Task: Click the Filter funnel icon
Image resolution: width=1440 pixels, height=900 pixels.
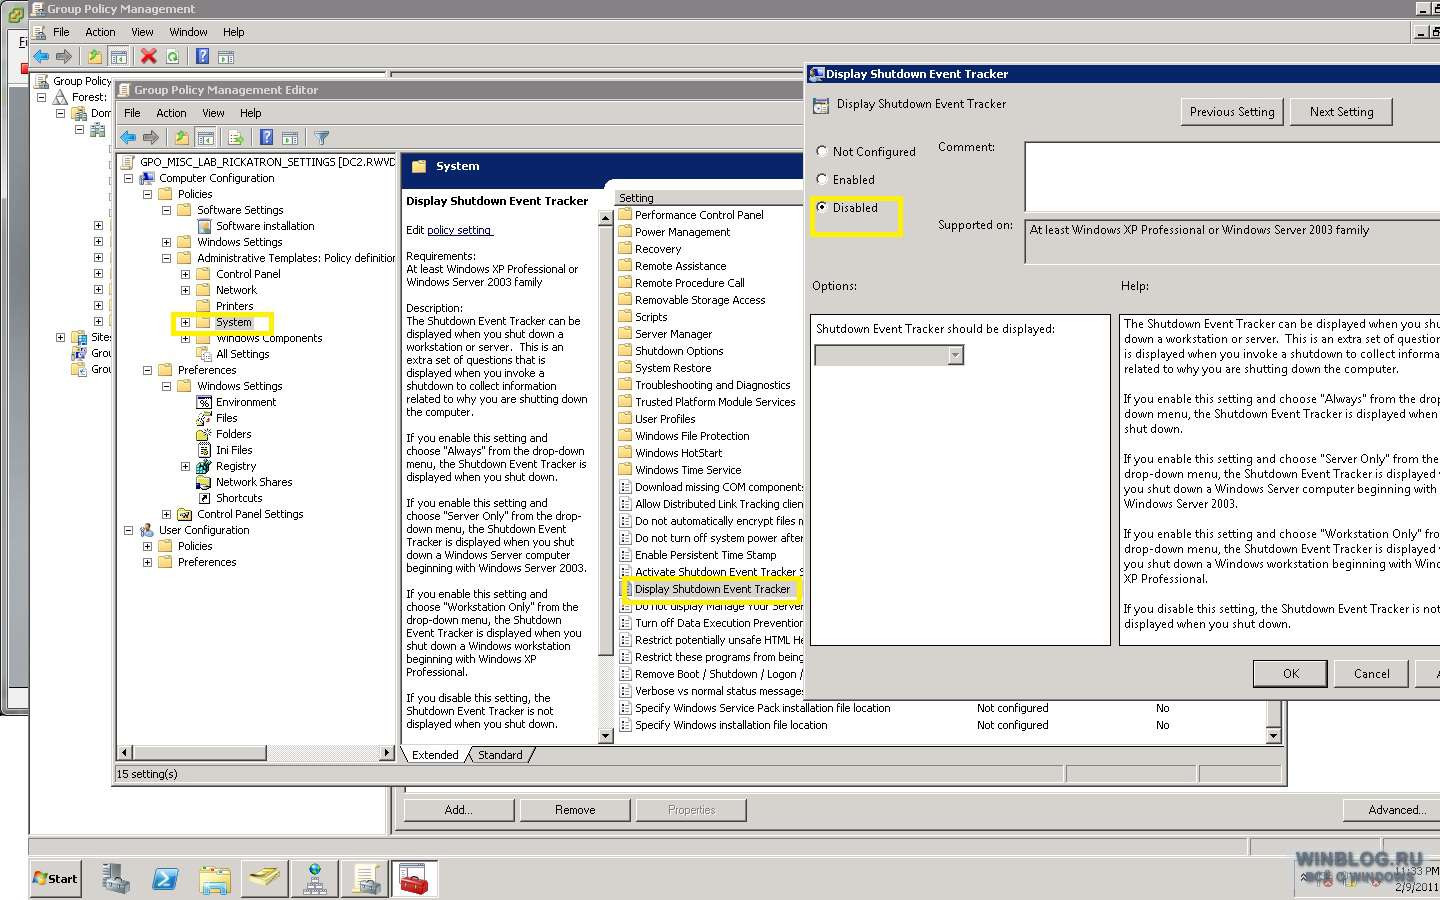Action: tap(321, 138)
